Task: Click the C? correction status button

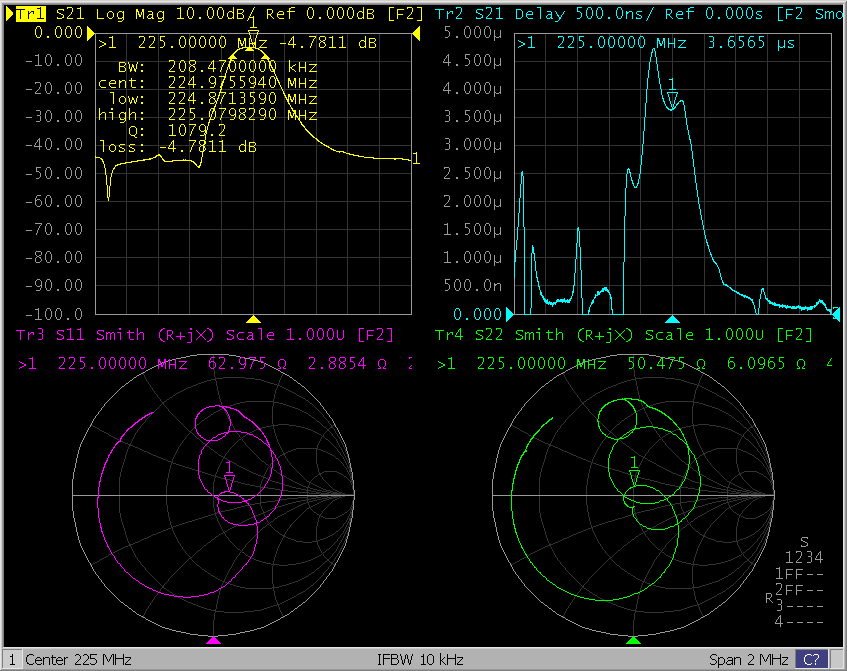Action: [810, 660]
